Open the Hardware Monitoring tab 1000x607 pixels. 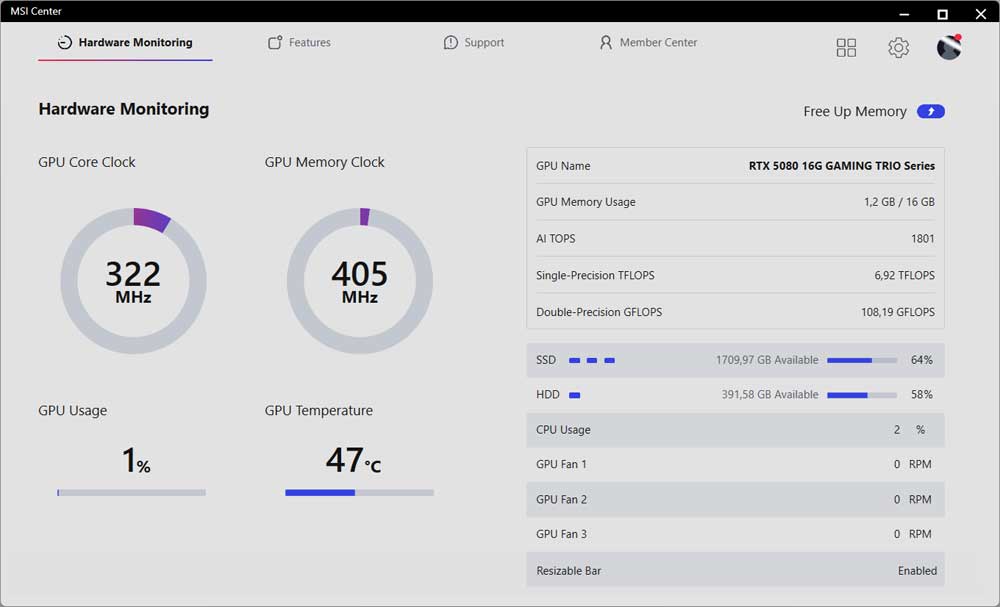[125, 43]
